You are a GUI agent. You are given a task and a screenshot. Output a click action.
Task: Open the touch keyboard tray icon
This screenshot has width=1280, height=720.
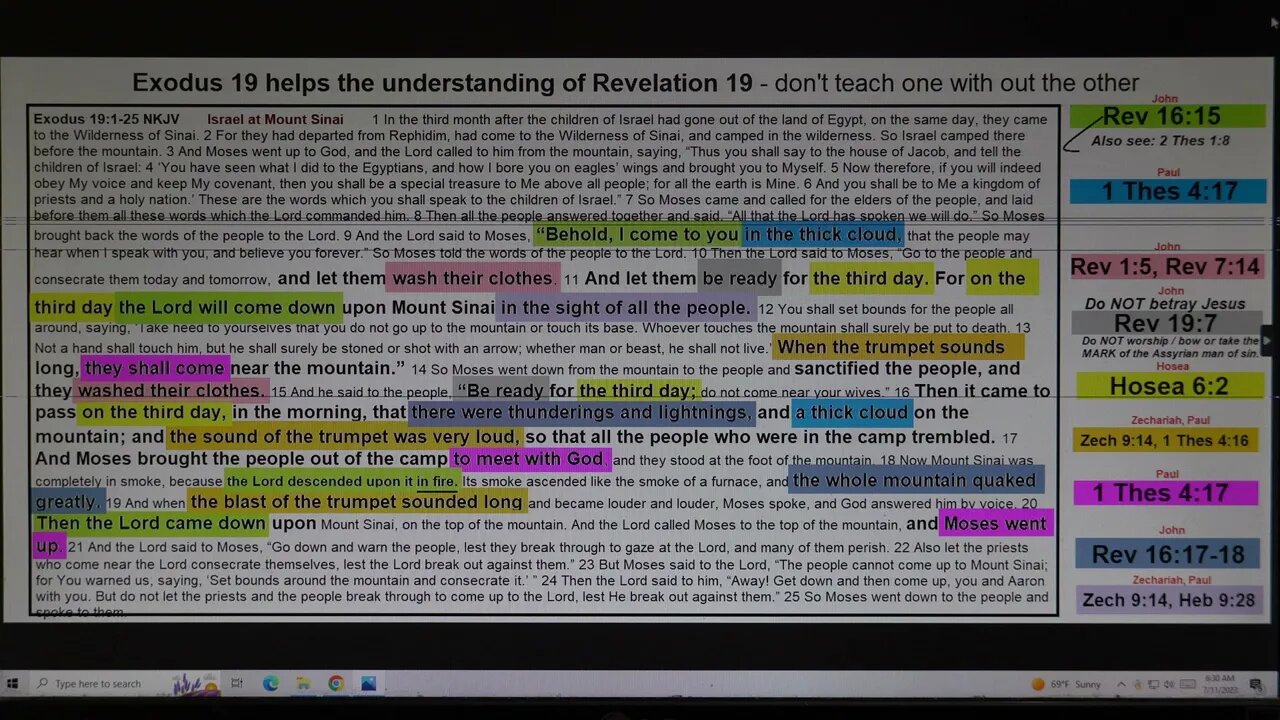point(1187,685)
